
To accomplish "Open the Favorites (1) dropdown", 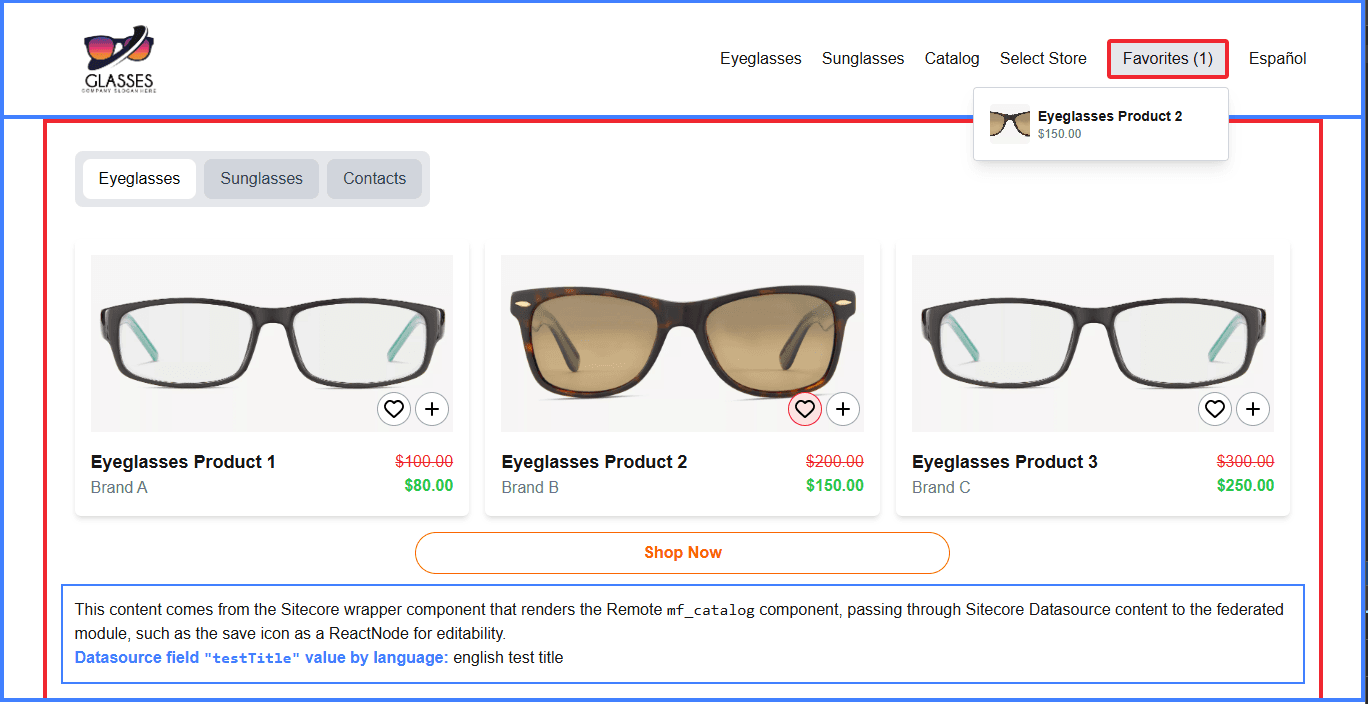I will click(x=1167, y=59).
